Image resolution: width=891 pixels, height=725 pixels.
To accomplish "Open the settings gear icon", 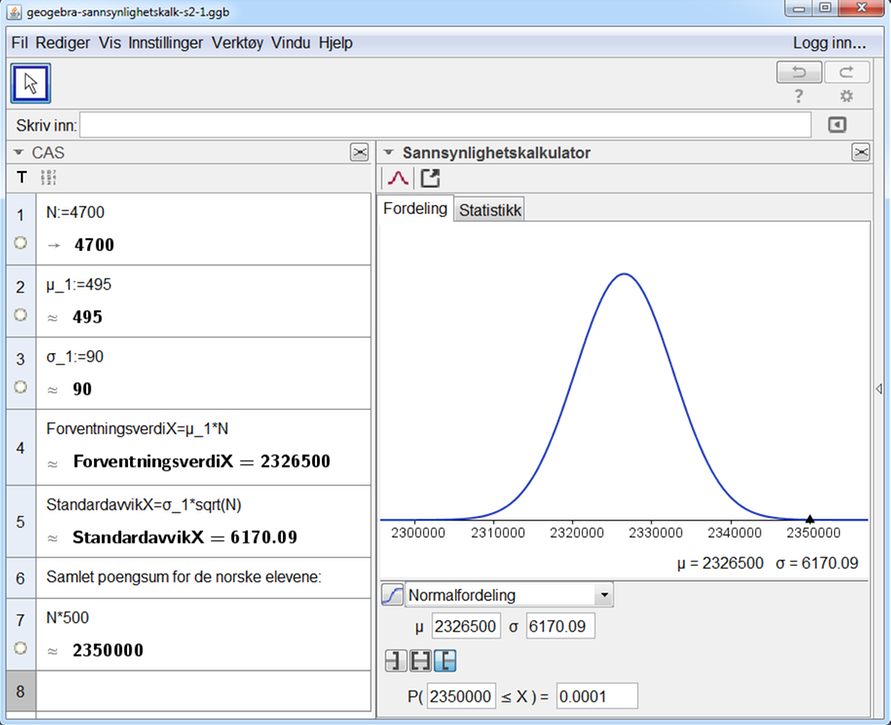I will [846, 97].
